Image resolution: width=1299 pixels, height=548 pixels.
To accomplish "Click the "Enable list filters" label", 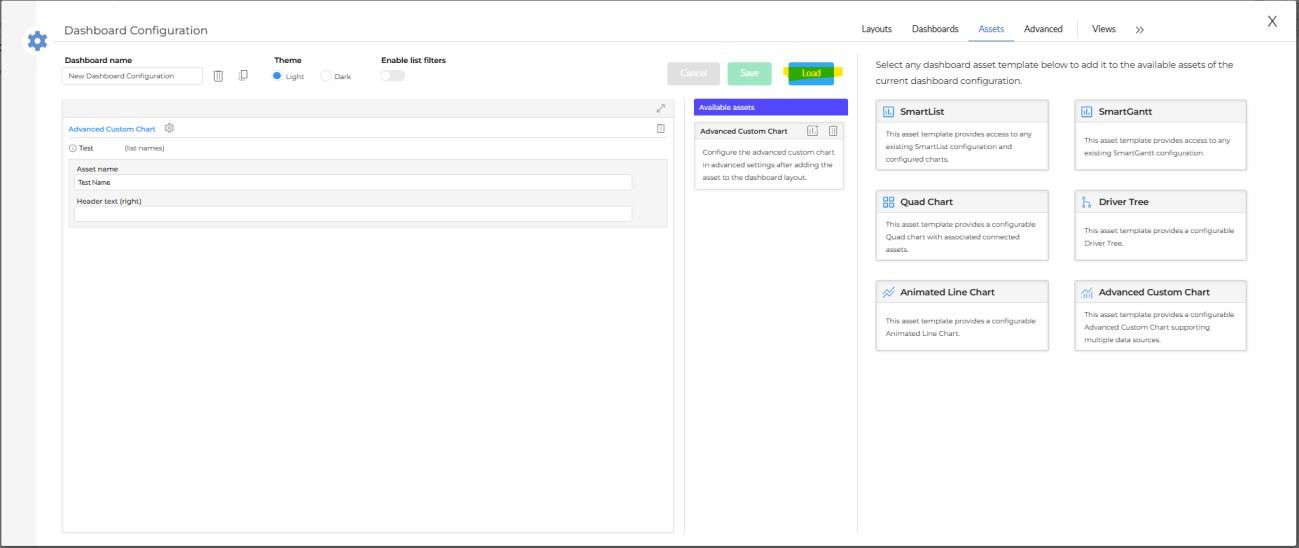I will (x=413, y=60).
